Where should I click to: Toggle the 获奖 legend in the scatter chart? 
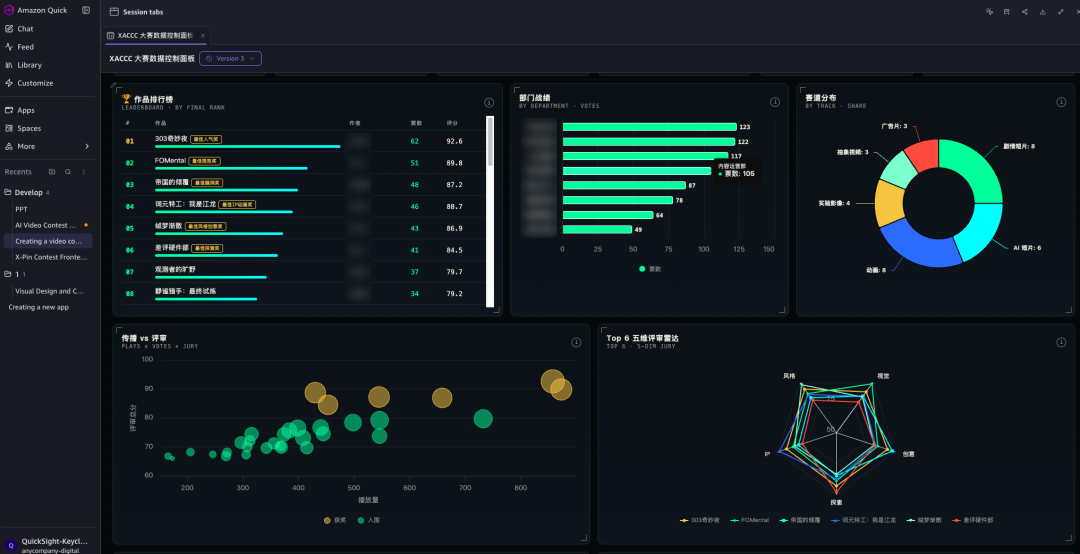(335, 520)
